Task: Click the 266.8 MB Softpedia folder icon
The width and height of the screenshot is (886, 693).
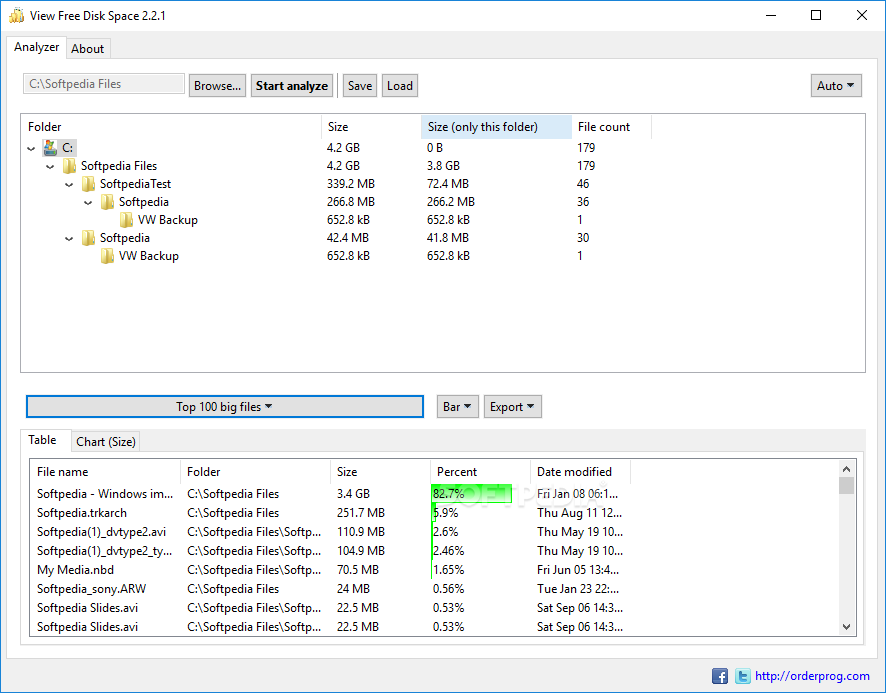Action: click(x=107, y=202)
